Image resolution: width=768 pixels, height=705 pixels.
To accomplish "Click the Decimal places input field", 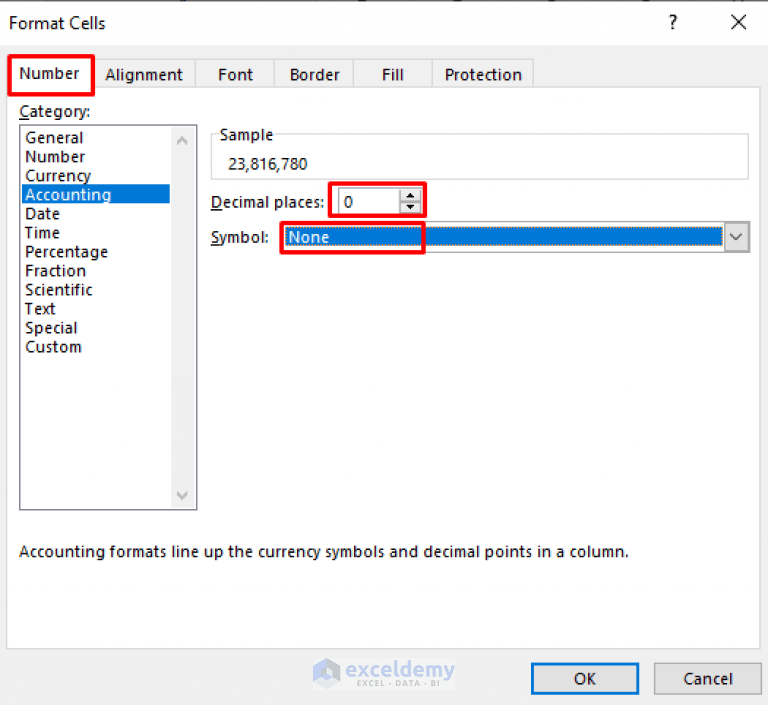I will pos(369,202).
